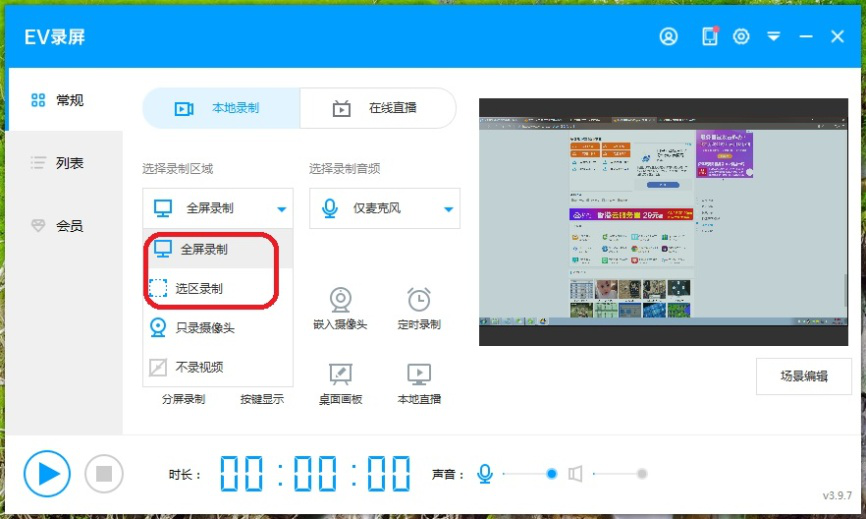The image size is (866, 519).
Task: Expand the 仅麦克风 audio dropdown
Action: click(x=384, y=208)
